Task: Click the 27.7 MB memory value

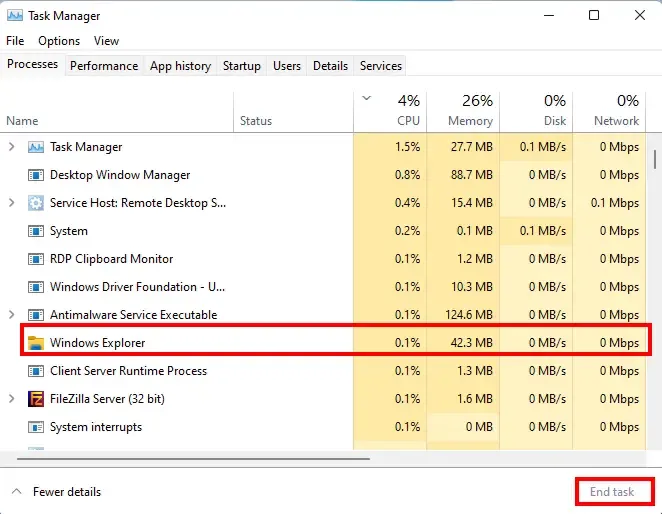Action: click(472, 147)
